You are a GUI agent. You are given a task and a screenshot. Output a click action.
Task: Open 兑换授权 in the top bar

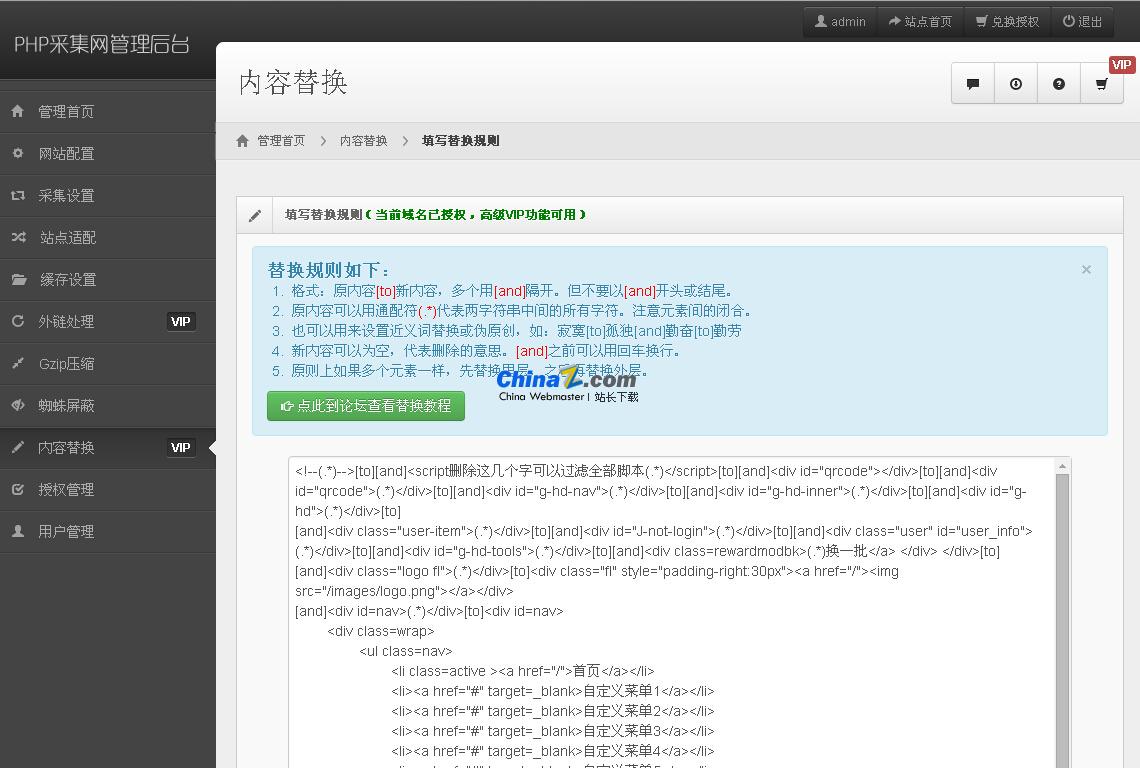1007,22
